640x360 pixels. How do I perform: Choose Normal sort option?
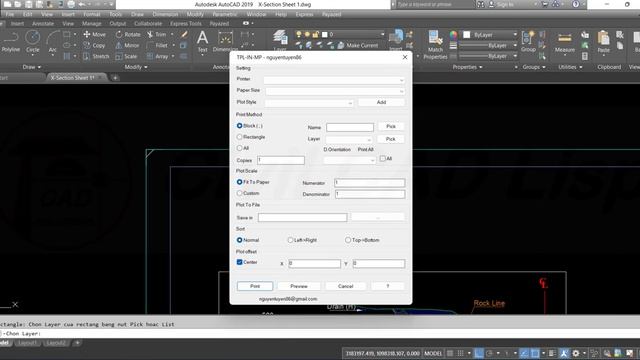tap(240, 240)
